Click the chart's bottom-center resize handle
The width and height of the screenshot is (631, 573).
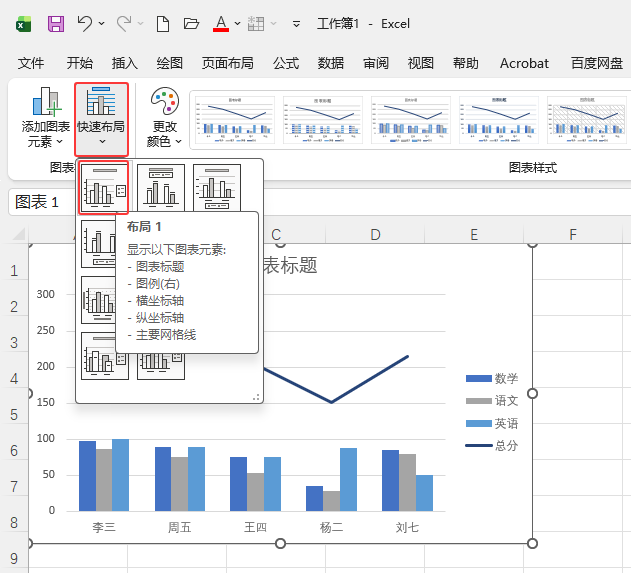pyautogui.click(x=280, y=544)
